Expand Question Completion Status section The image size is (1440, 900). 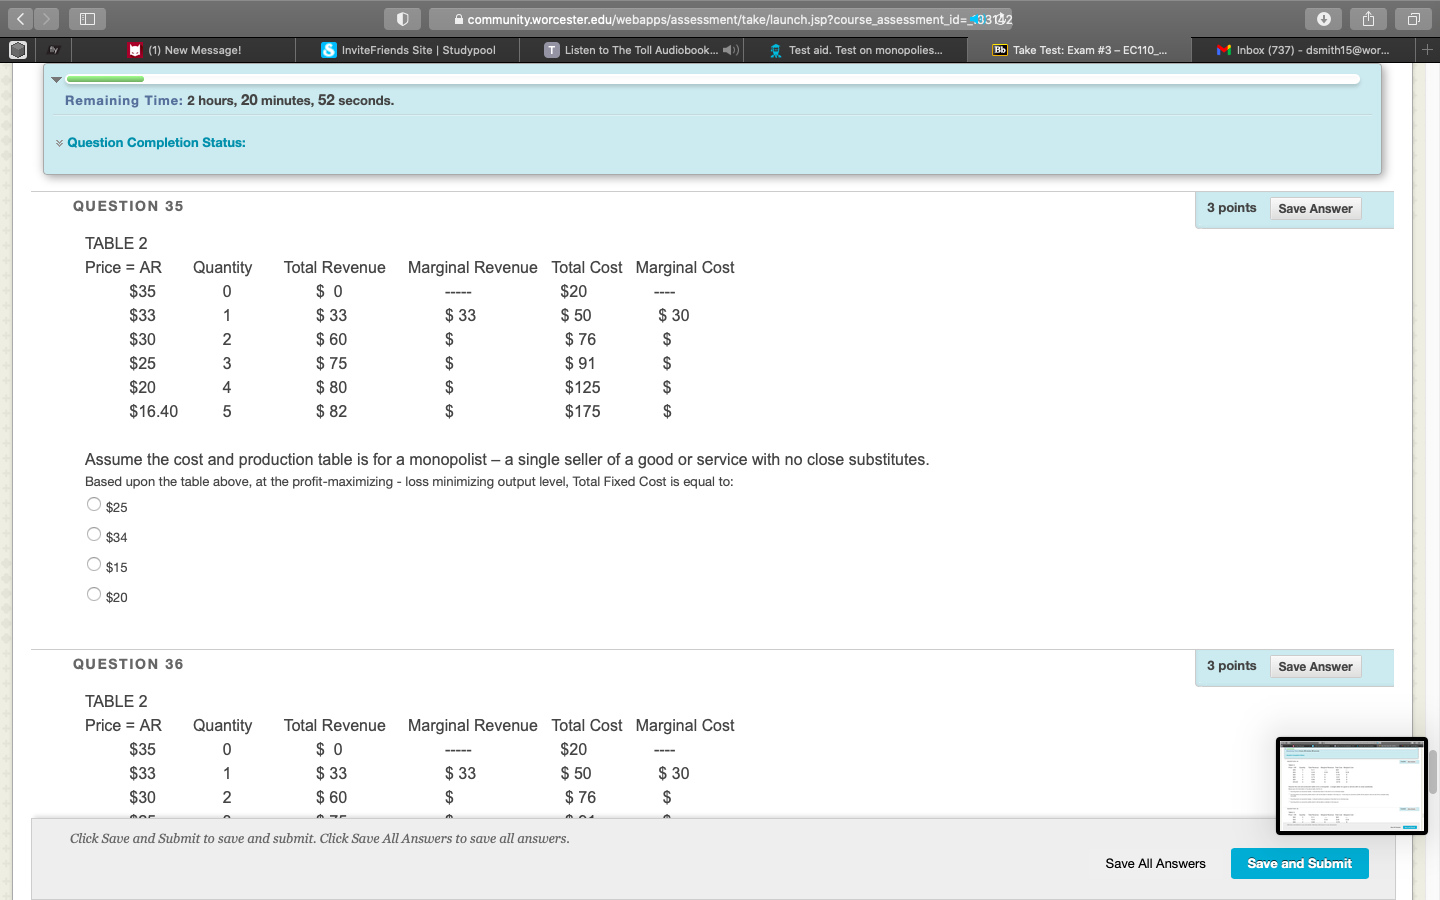click(155, 143)
